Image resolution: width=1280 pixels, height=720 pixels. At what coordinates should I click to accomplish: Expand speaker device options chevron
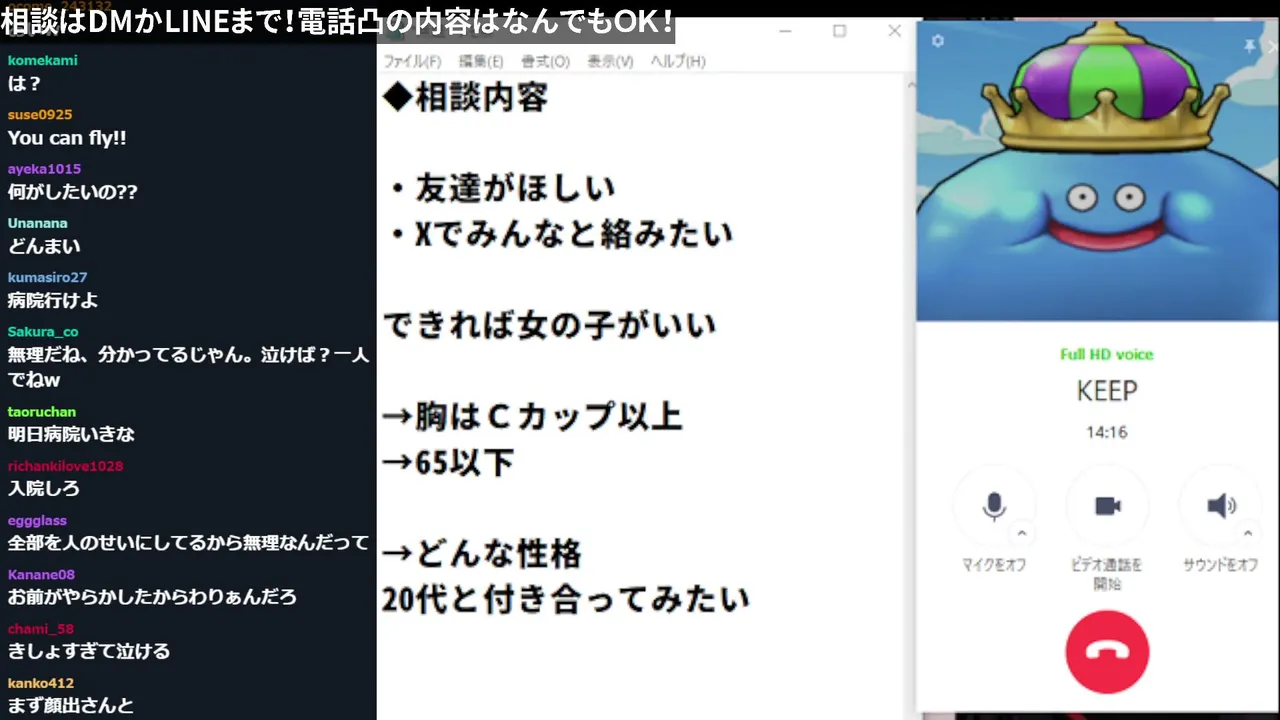1248,533
